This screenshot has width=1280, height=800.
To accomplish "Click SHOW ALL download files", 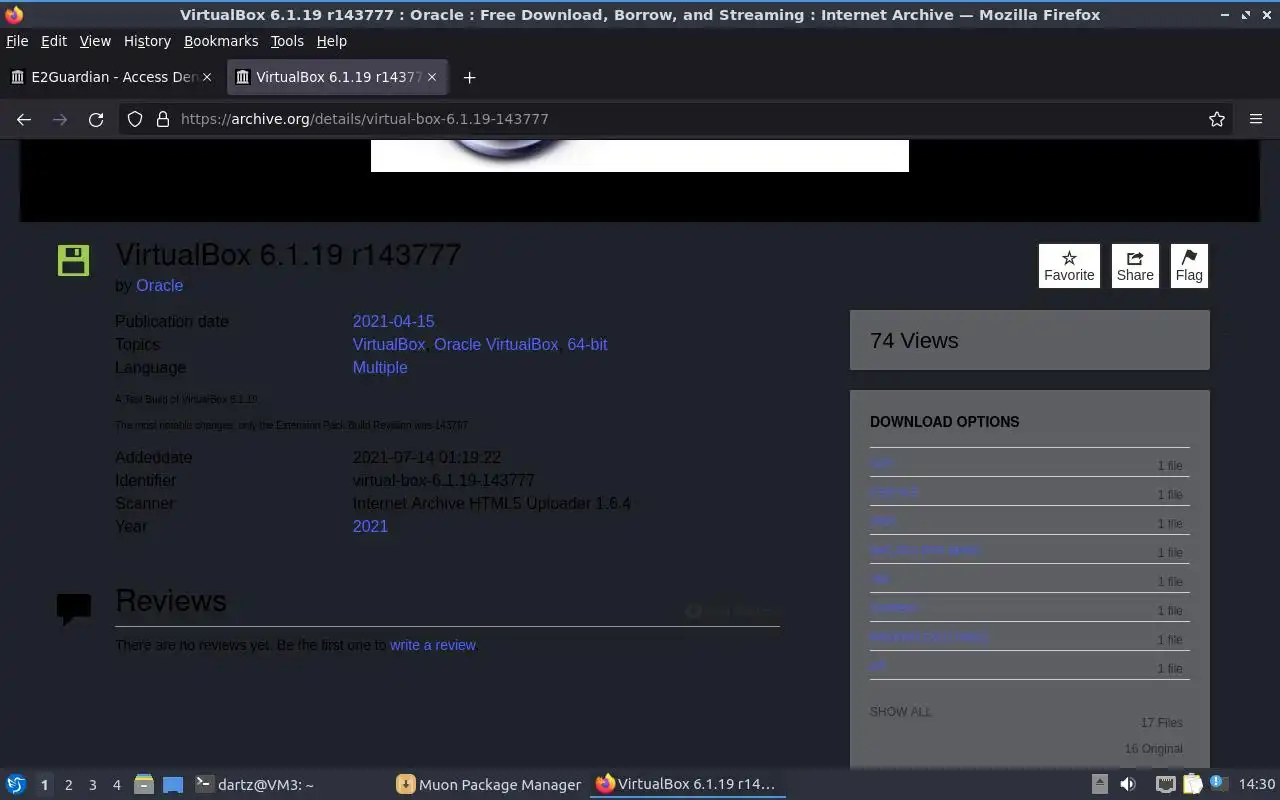I will pyautogui.click(x=901, y=712).
